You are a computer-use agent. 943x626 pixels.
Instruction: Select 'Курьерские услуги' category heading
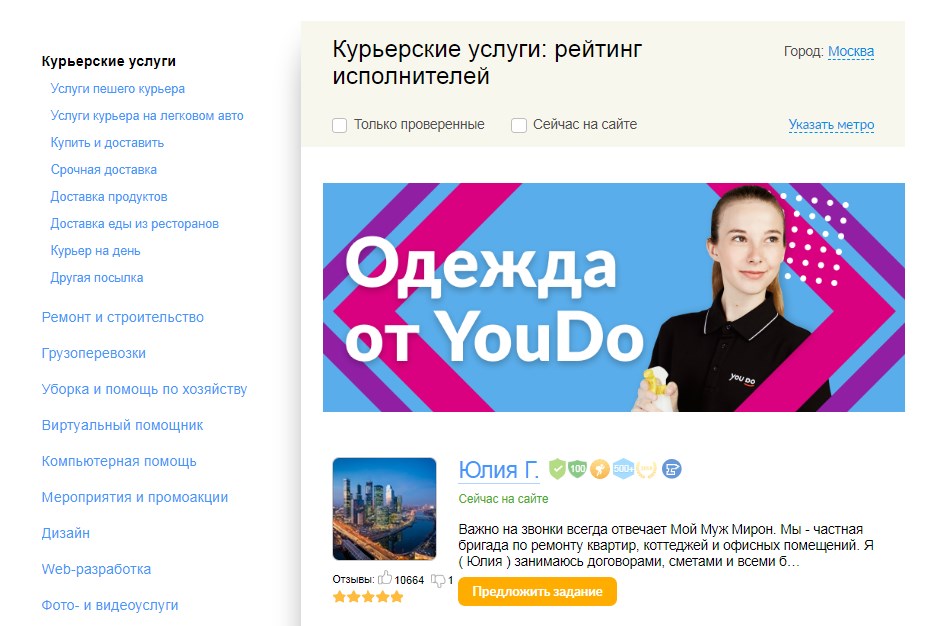pyautogui.click(x=109, y=61)
